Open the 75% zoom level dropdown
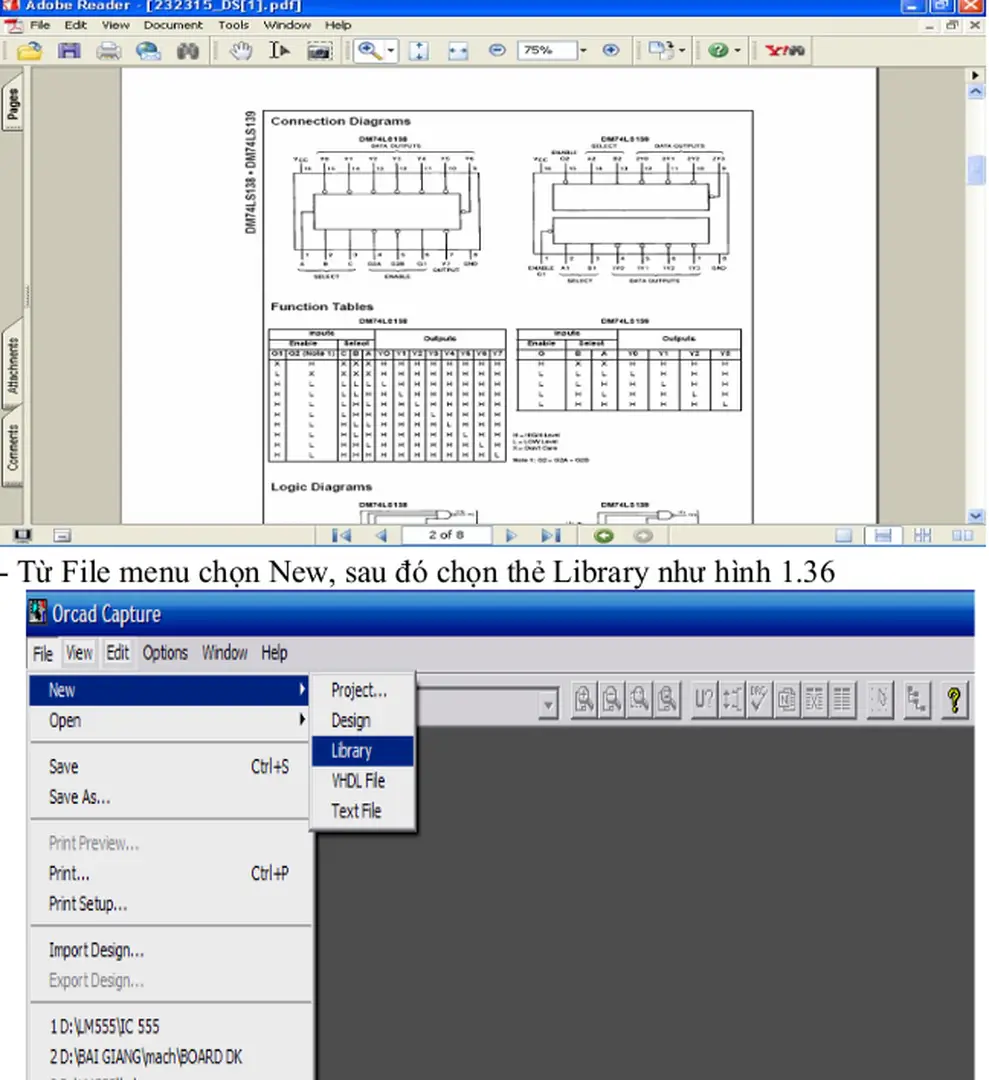This screenshot has width=989, height=1080. [583, 51]
